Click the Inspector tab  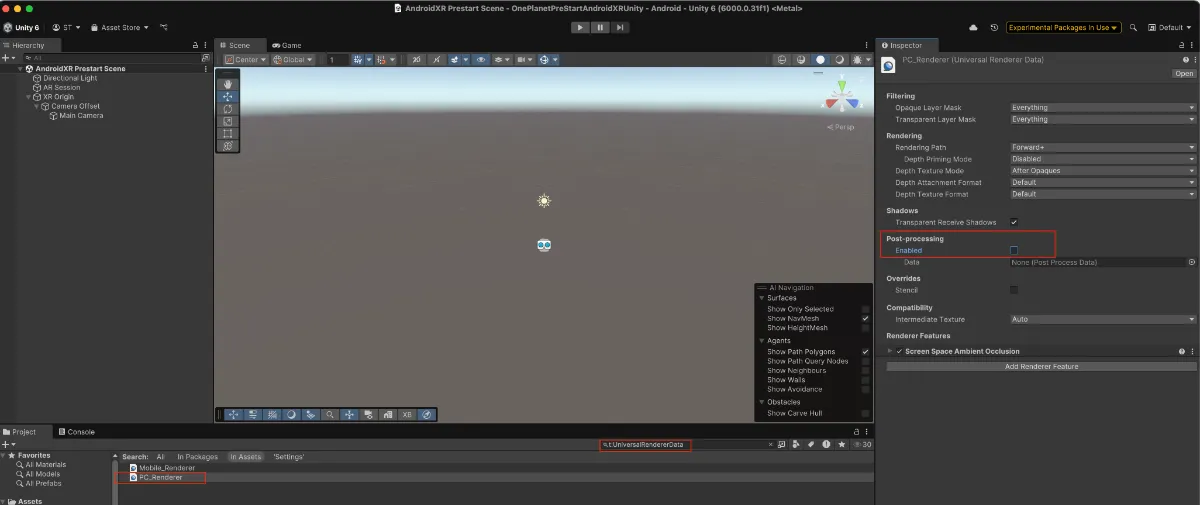[x=908, y=45]
